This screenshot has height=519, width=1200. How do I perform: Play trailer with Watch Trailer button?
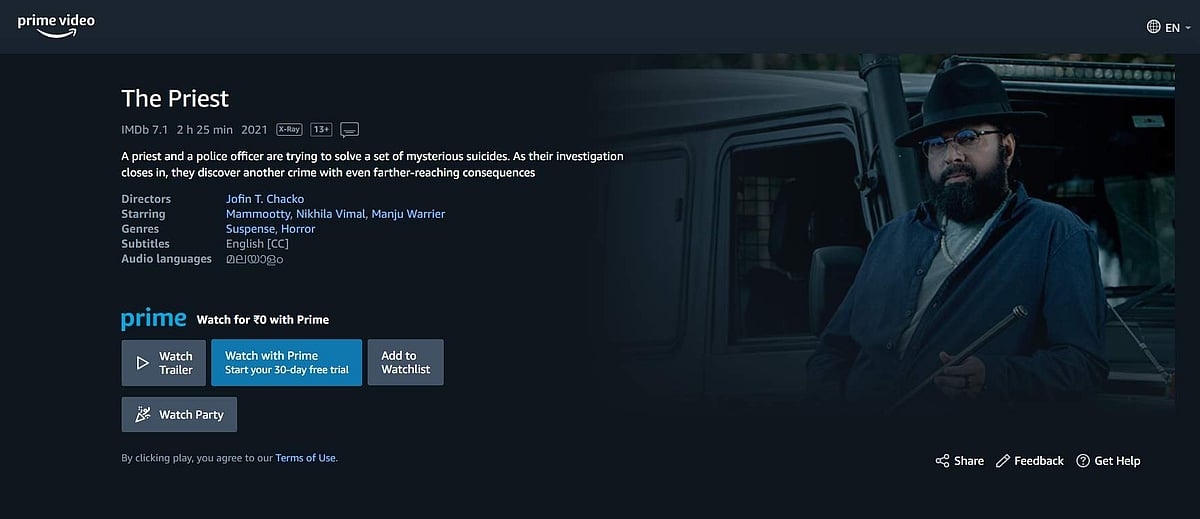click(x=164, y=362)
